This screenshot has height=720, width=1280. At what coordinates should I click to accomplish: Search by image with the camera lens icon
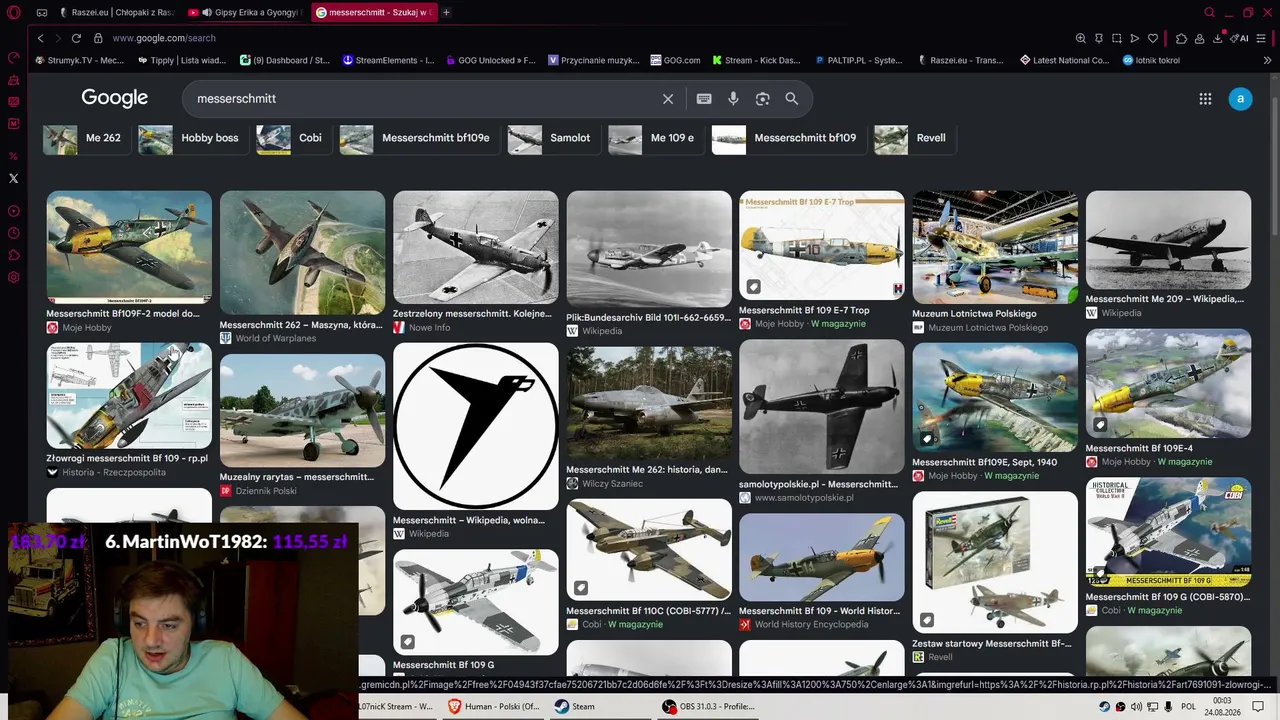pos(763,99)
